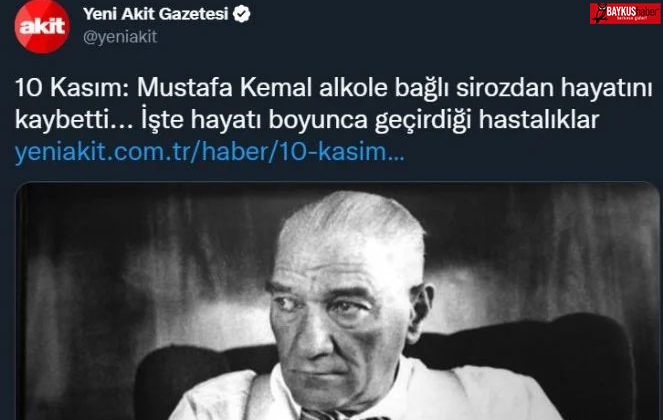Image resolution: width=663 pixels, height=420 pixels.
Task: Visit the @yeniakit handle
Action: pyautogui.click(x=120, y=37)
